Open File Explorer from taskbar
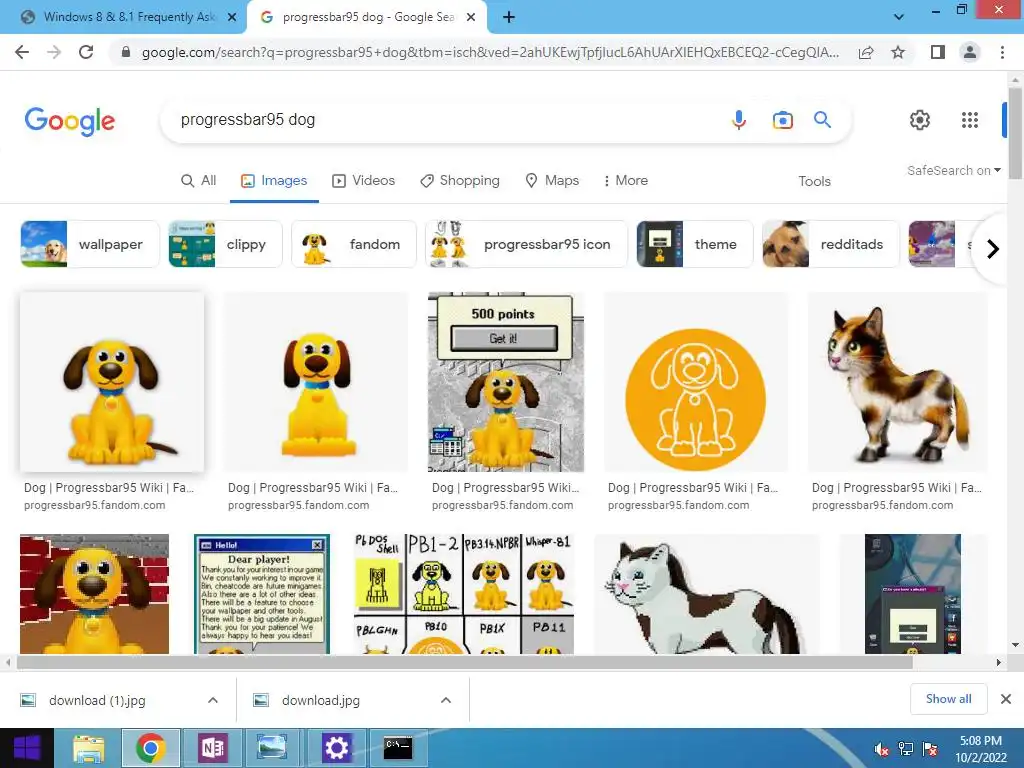The width and height of the screenshot is (1024, 768). click(x=89, y=748)
